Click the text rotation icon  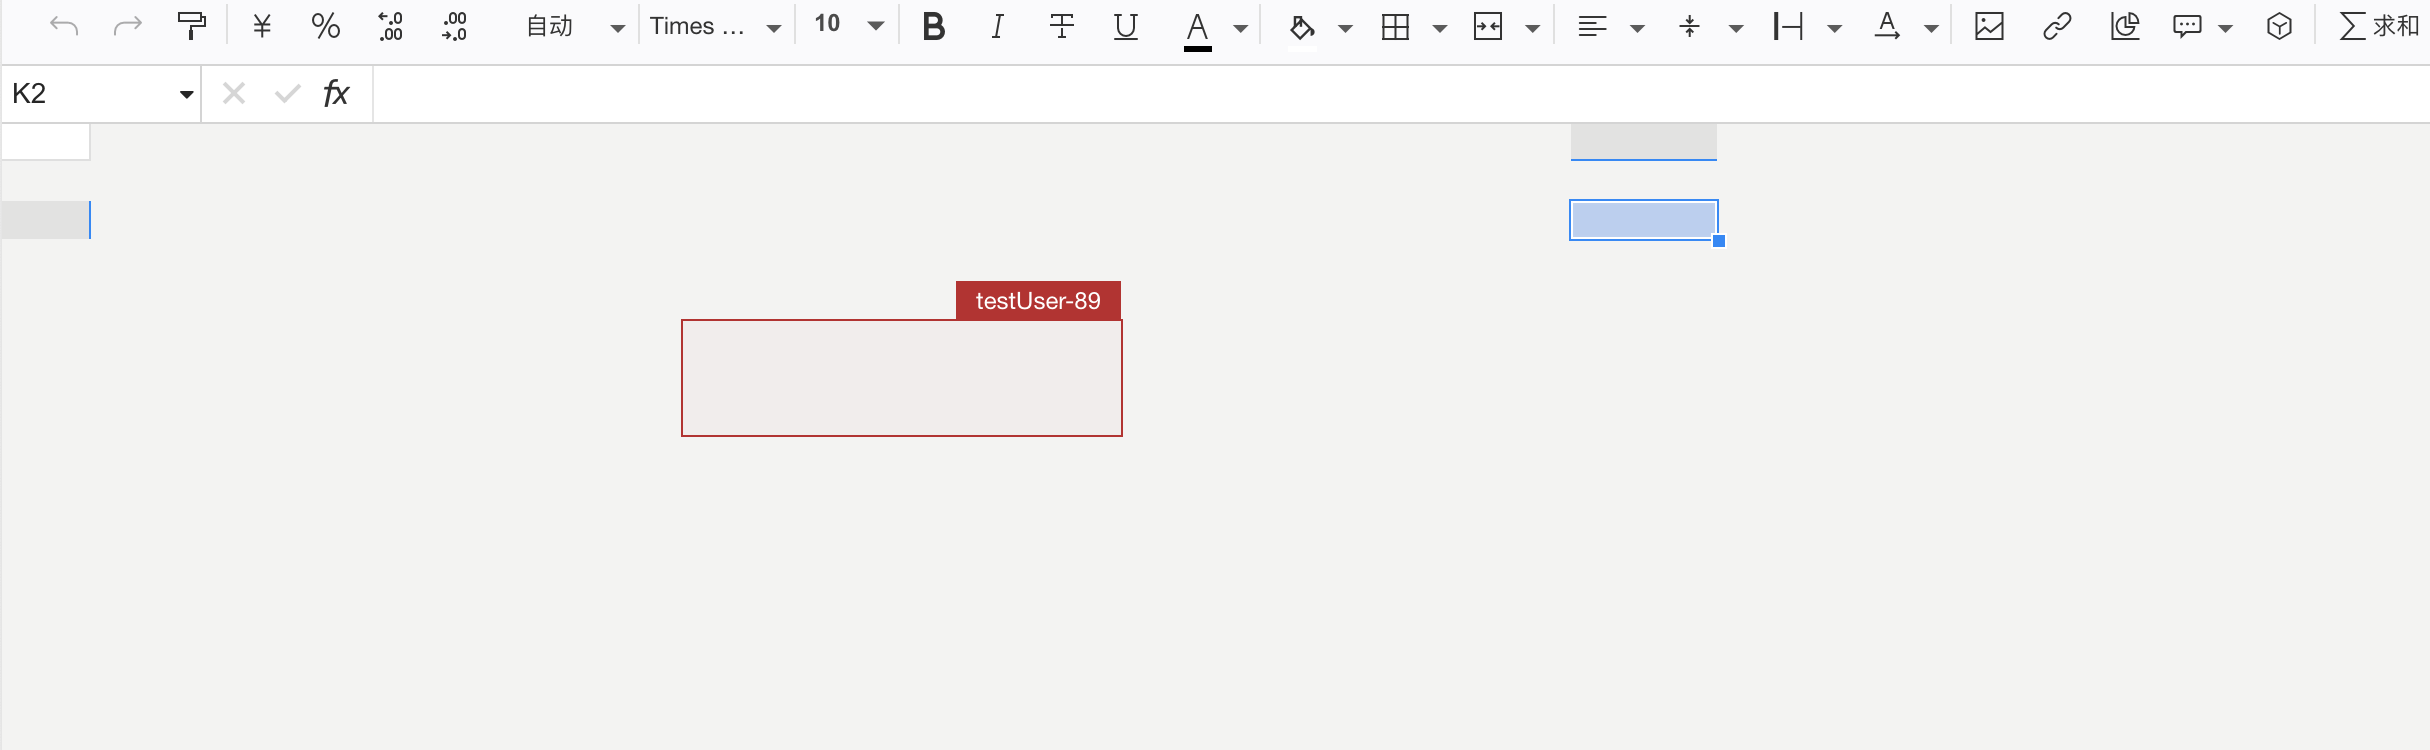click(1887, 26)
